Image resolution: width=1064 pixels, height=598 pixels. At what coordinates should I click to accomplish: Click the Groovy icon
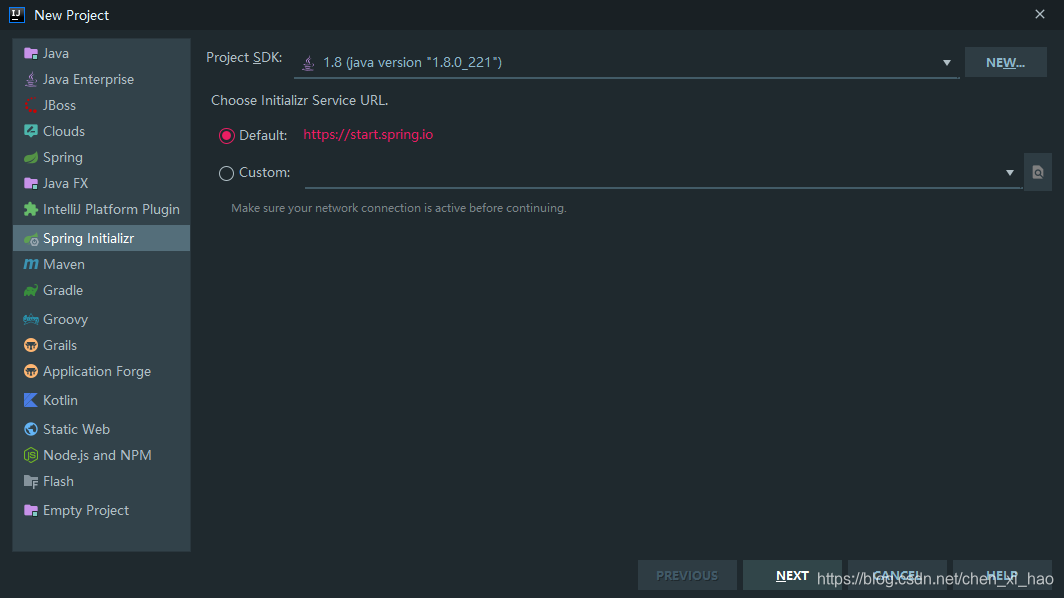coord(31,319)
